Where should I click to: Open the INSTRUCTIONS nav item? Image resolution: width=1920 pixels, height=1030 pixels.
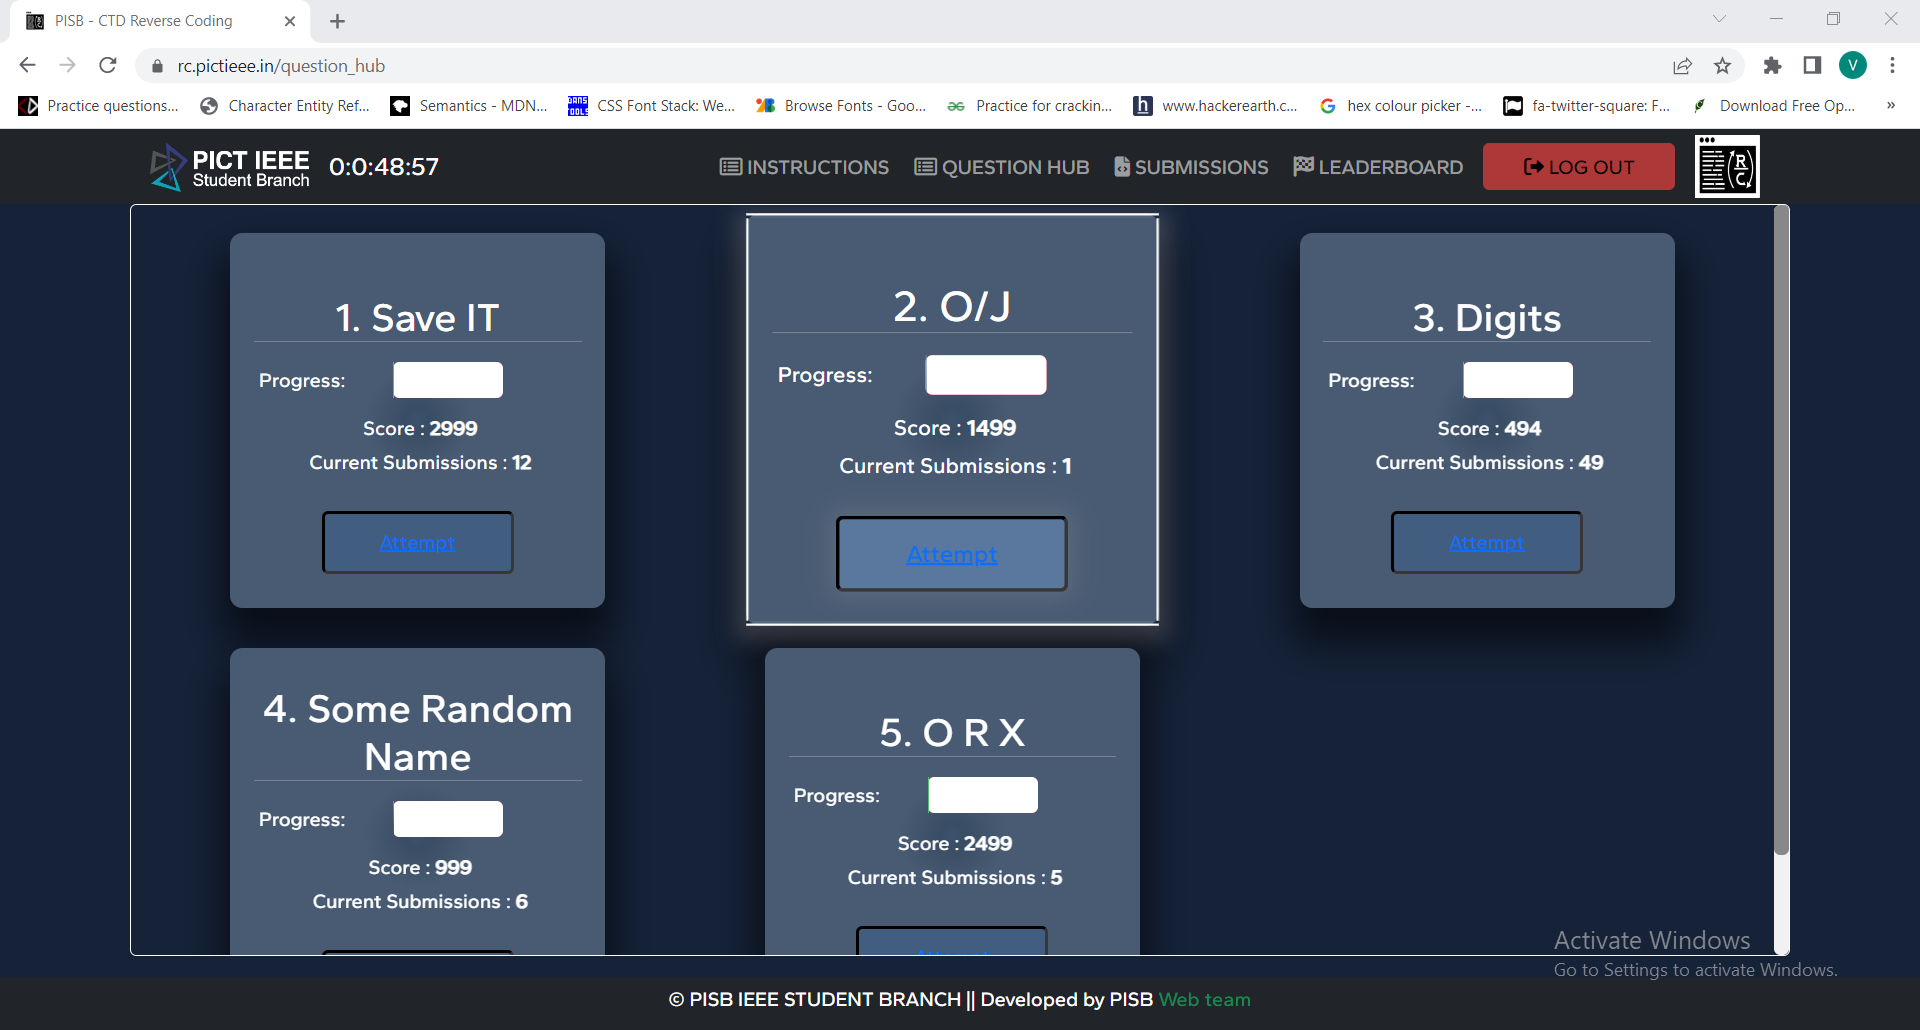[804, 167]
